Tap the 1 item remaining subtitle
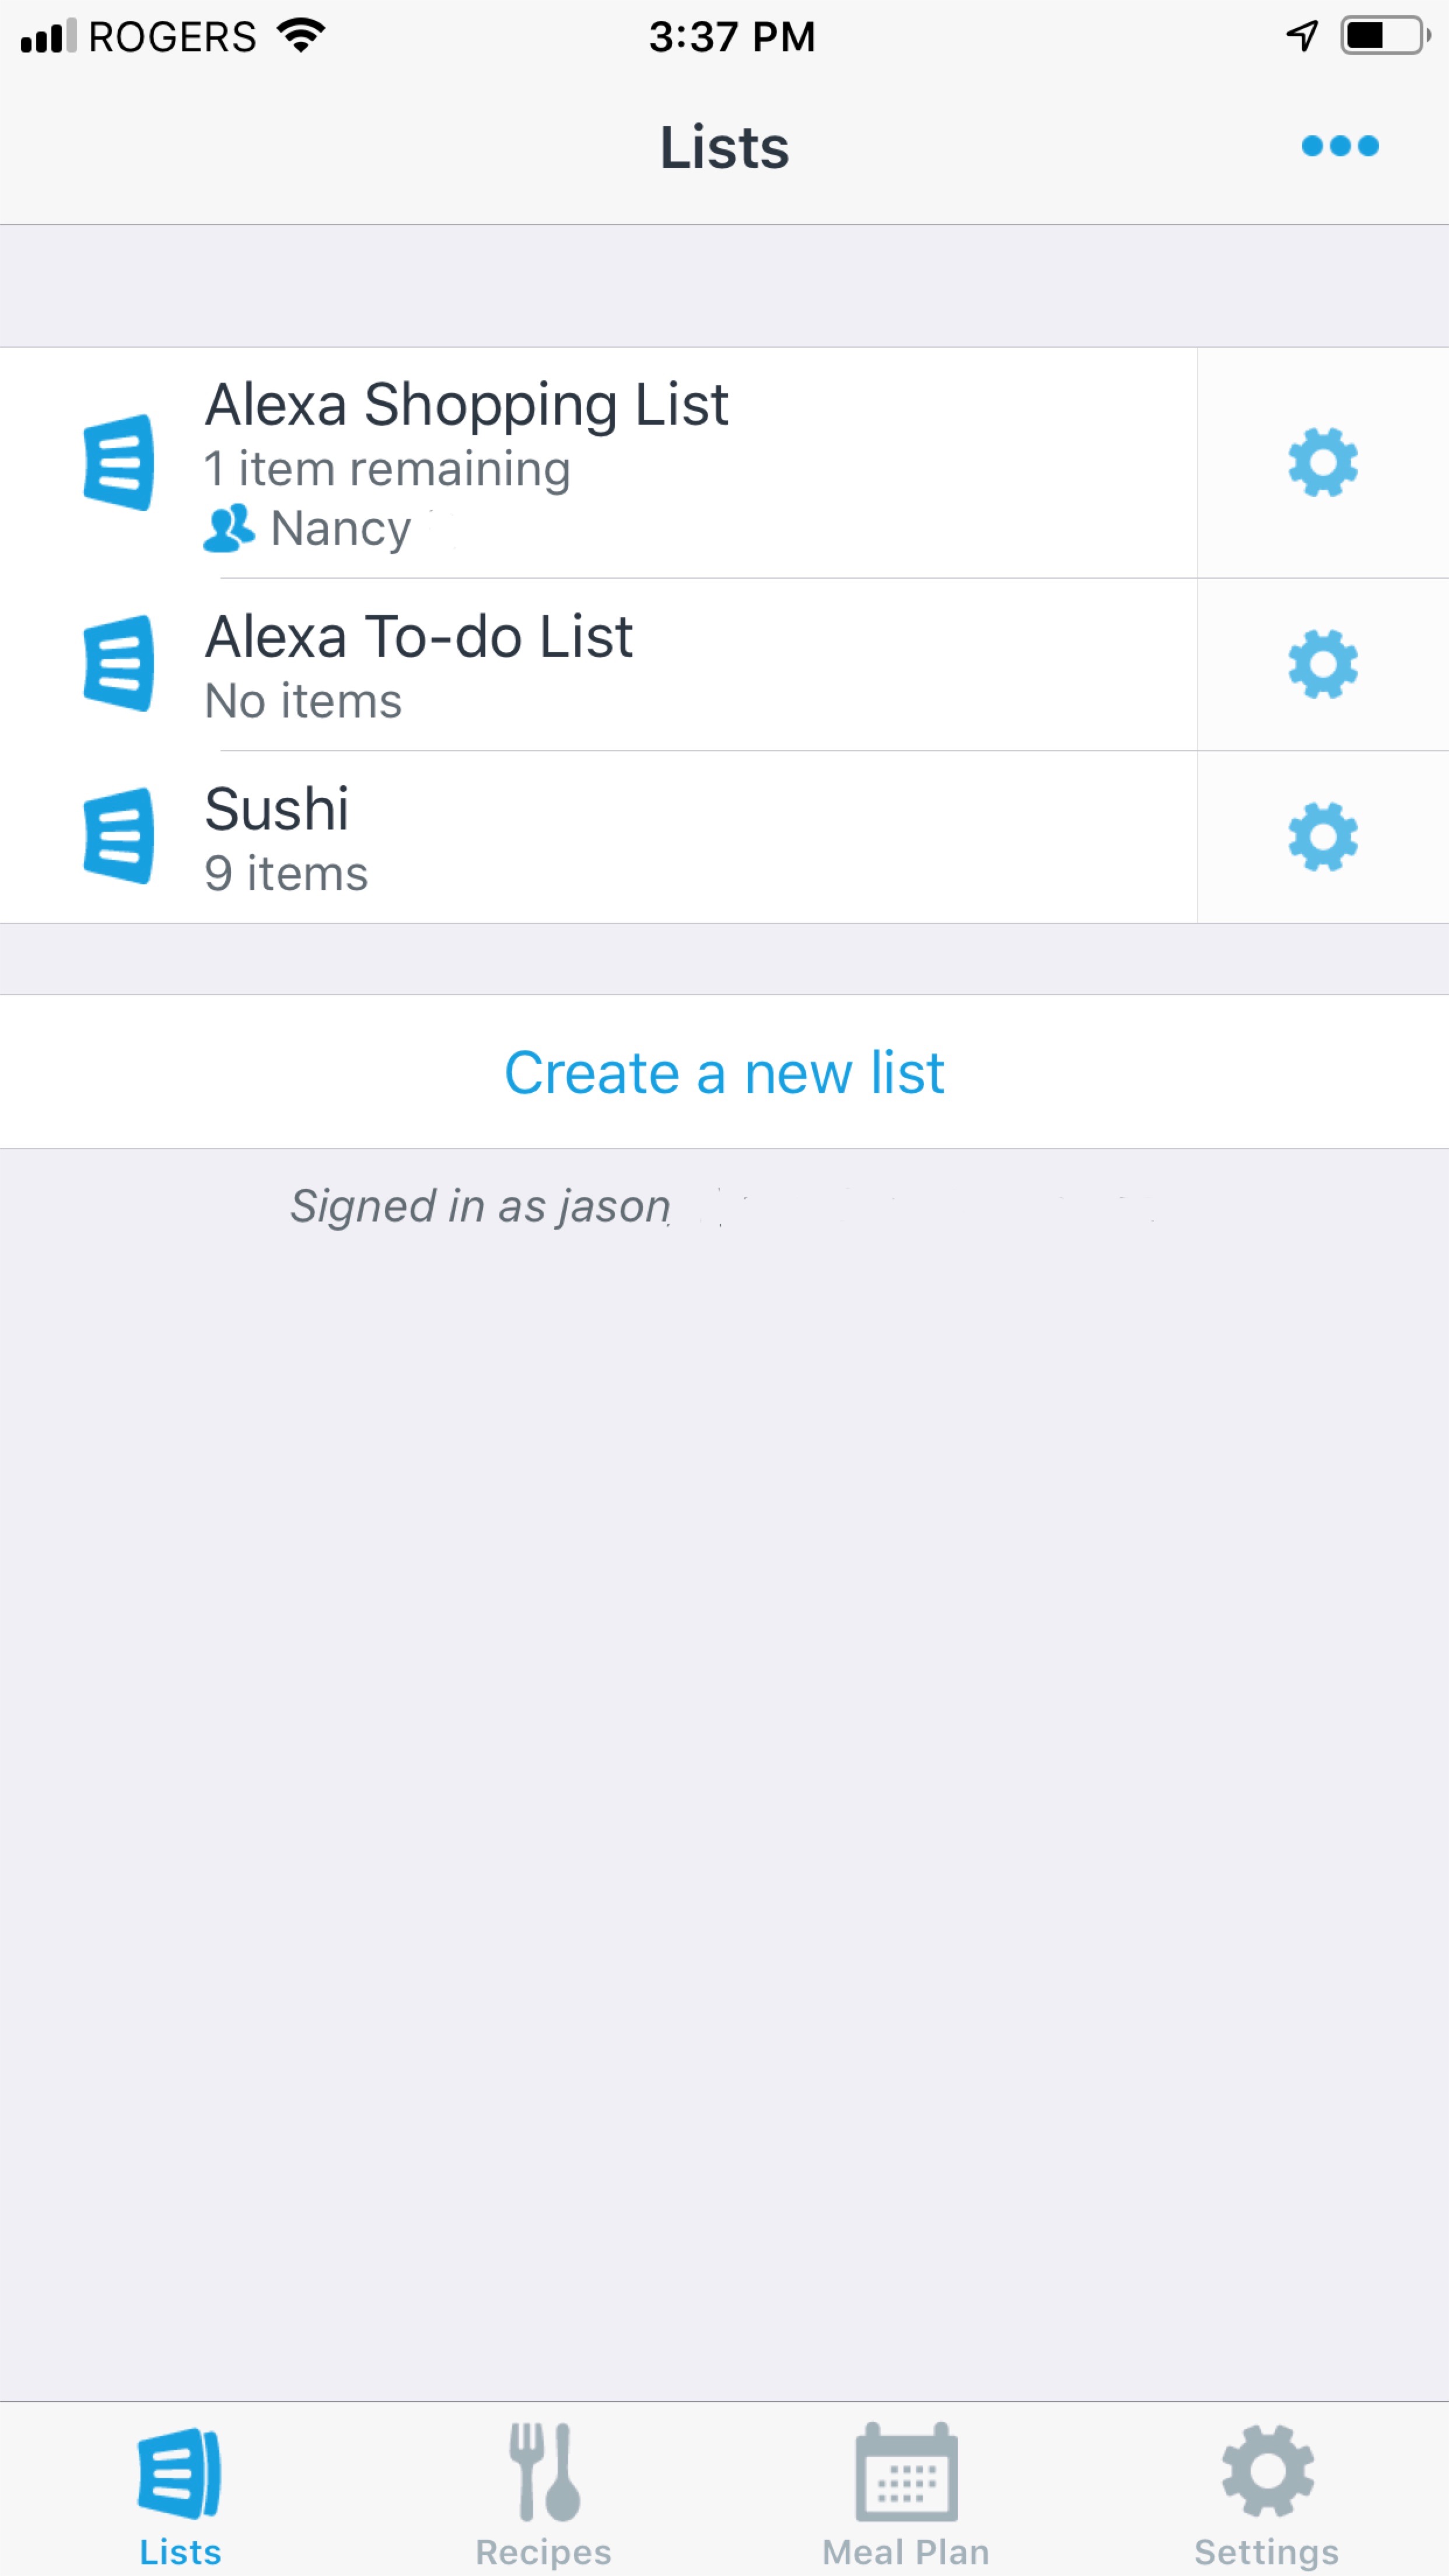 click(x=388, y=469)
